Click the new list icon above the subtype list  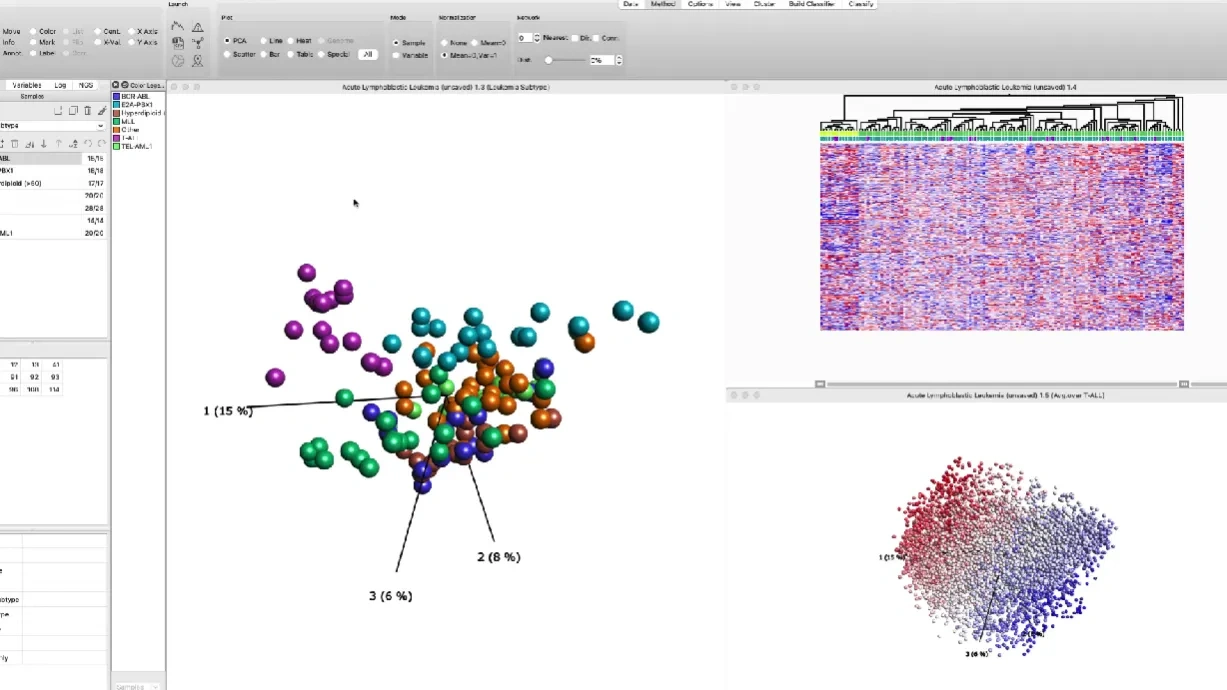click(58, 110)
